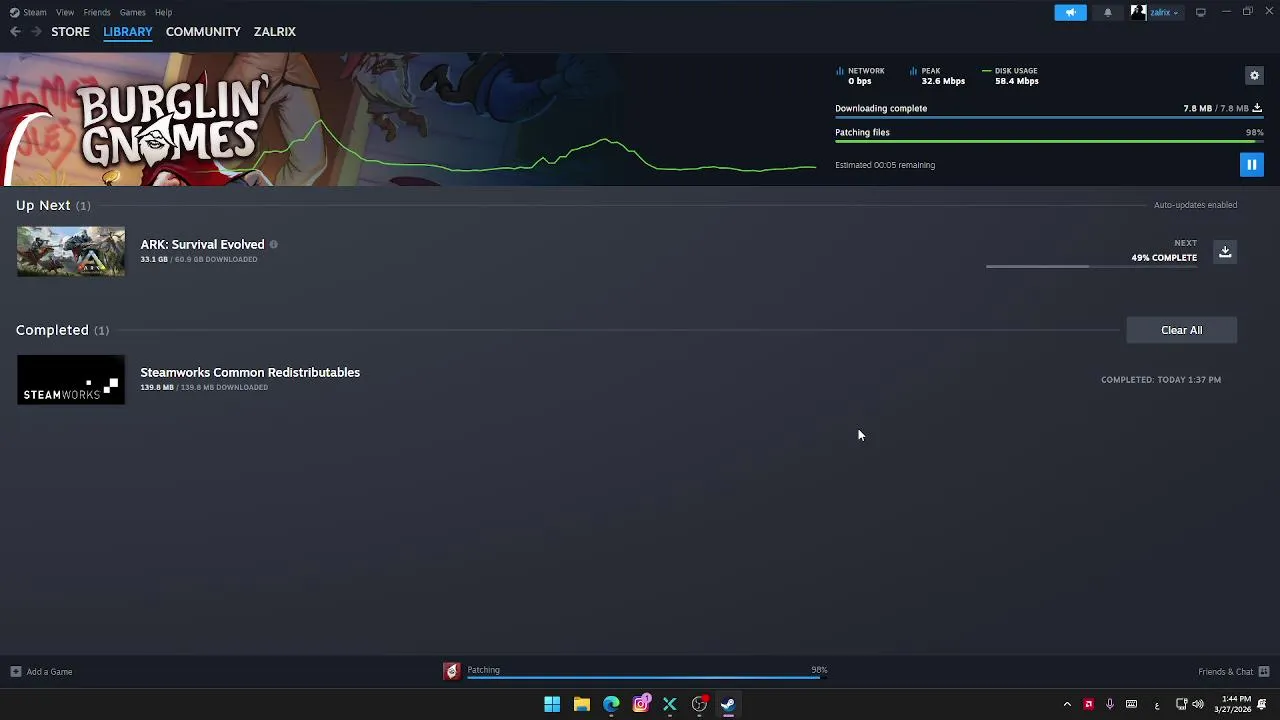This screenshot has height=720, width=1280.
Task: Enter Big Picture mode via monitor icon
Action: (x=1201, y=12)
